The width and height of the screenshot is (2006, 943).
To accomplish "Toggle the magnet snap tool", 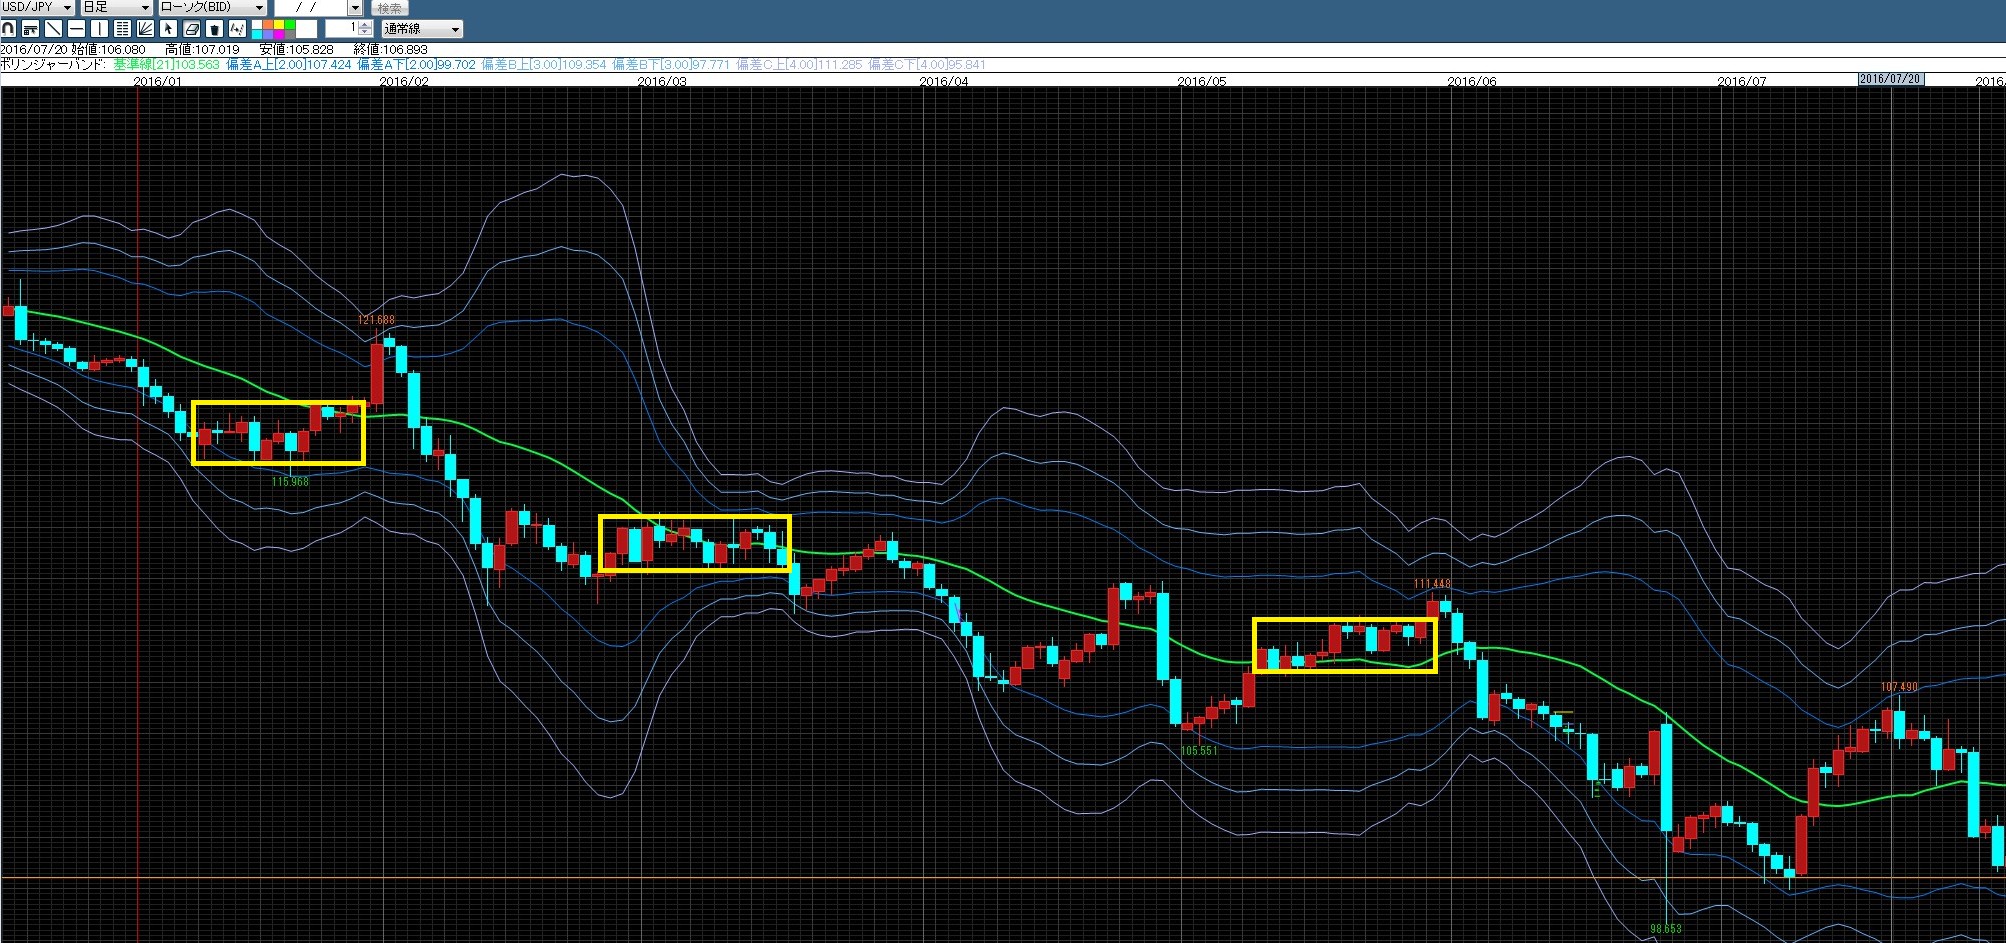I will (9, 29).
